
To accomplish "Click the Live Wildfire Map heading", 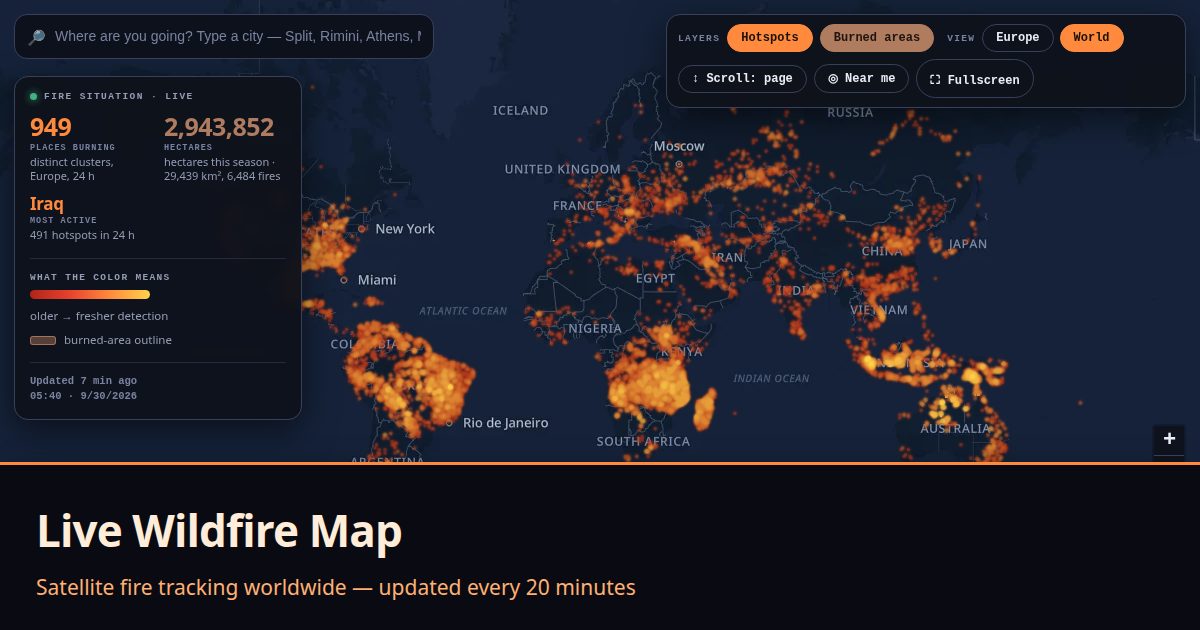I will [219, 531].
